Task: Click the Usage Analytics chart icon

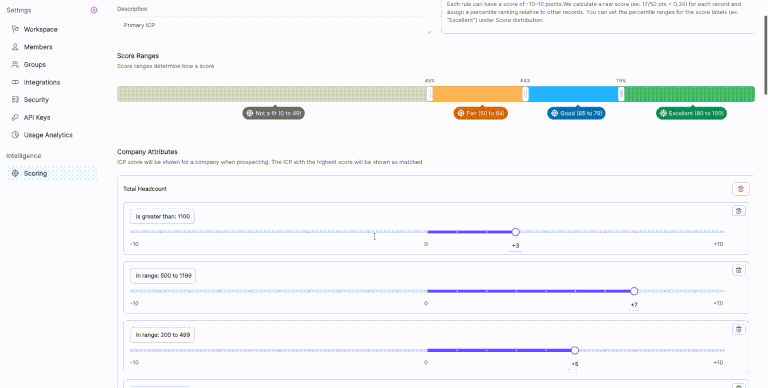Action: coord(15,135)
